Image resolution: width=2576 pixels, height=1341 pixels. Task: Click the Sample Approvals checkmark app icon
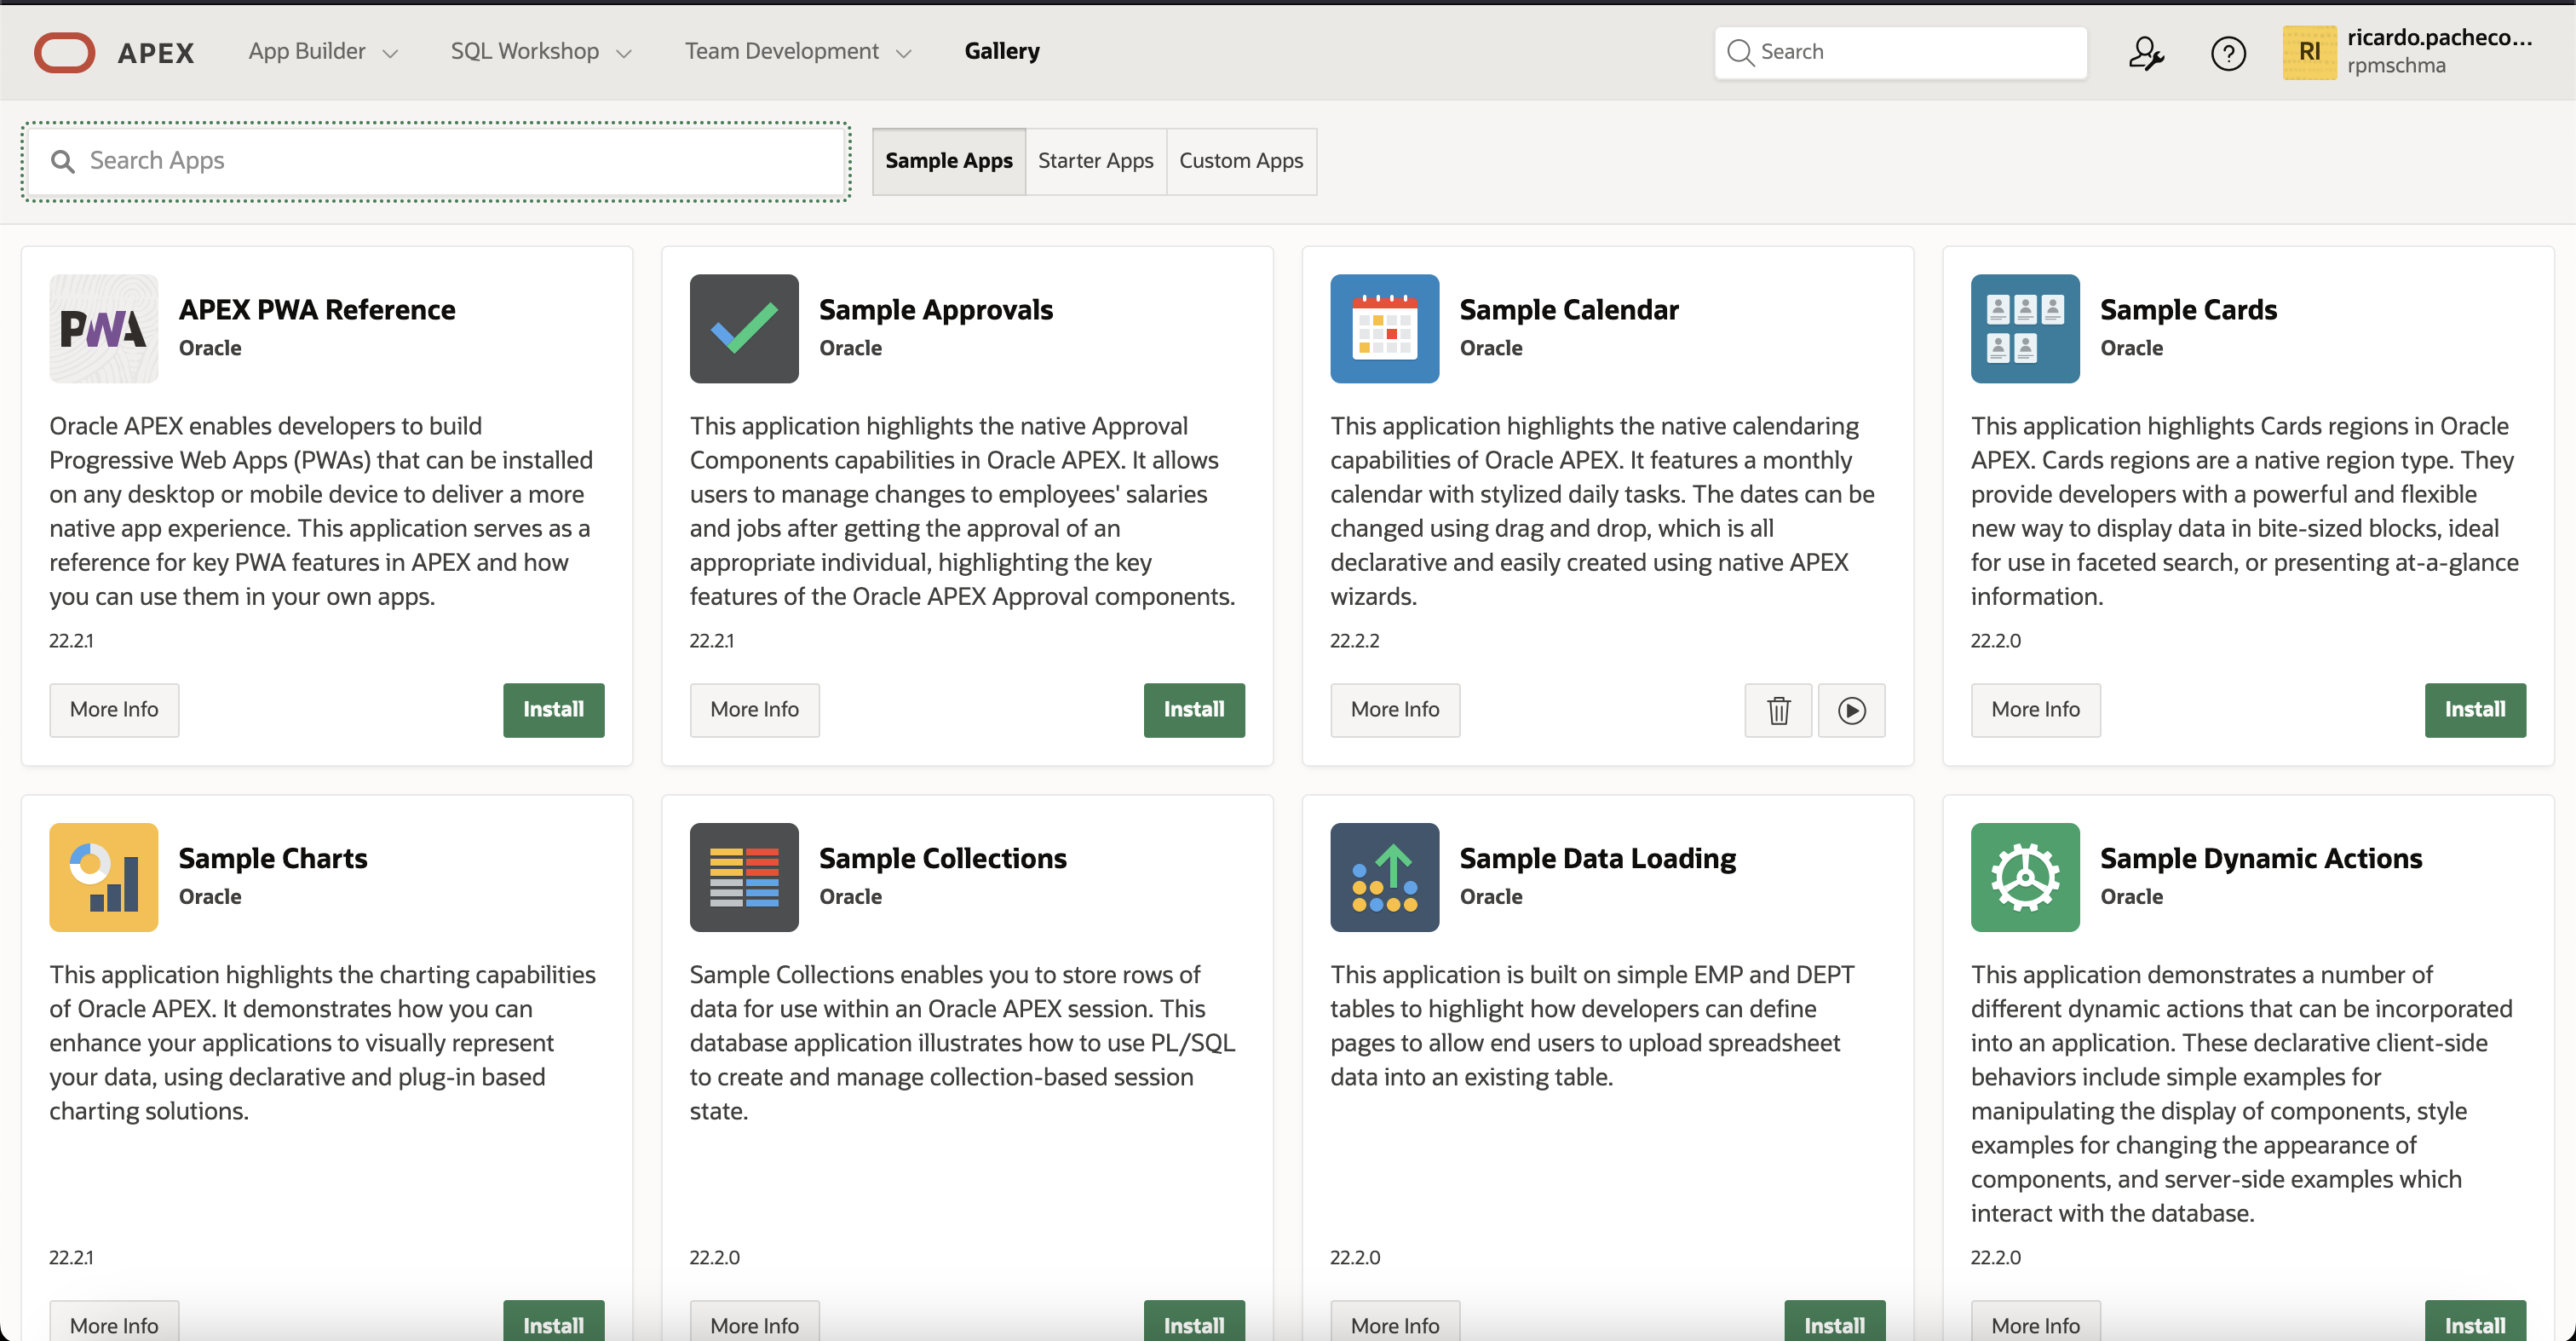point(743,328)
